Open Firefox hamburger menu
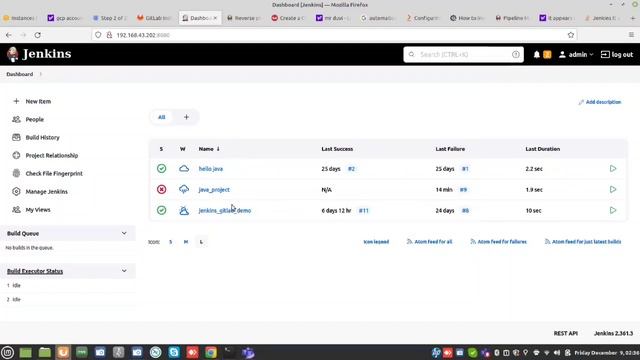This screenshot has height=360, width=640. 631,35
